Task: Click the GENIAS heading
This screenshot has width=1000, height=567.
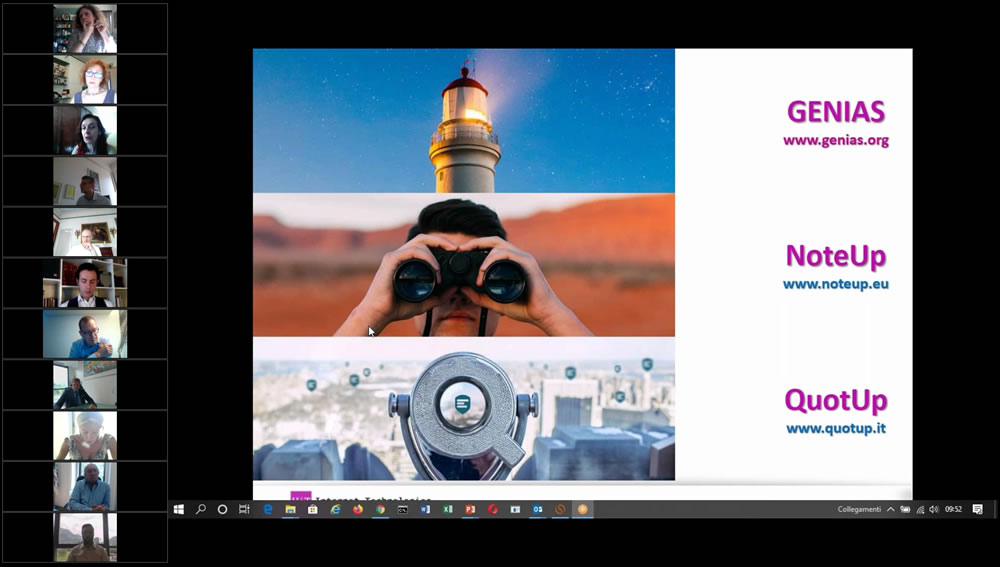Action: pyautogui.click(x=835, y=112)
